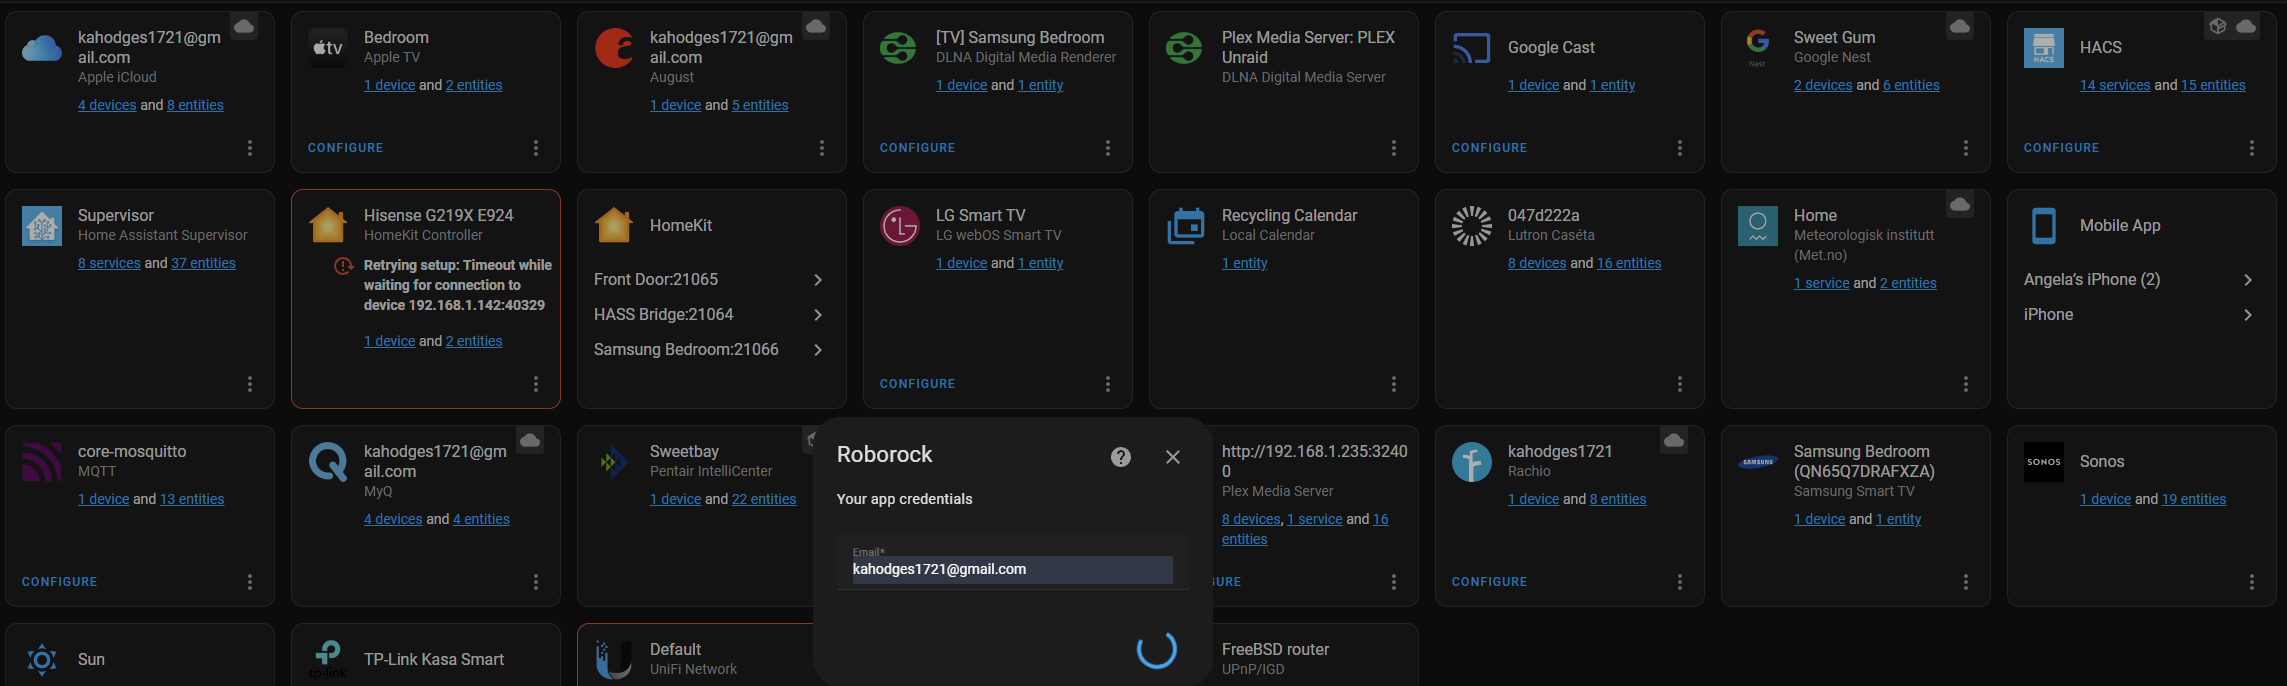The width and height of the screenshot is (2287, 686).
Task: Configure the LG Smart TV integration
Action: coord(918,384)
